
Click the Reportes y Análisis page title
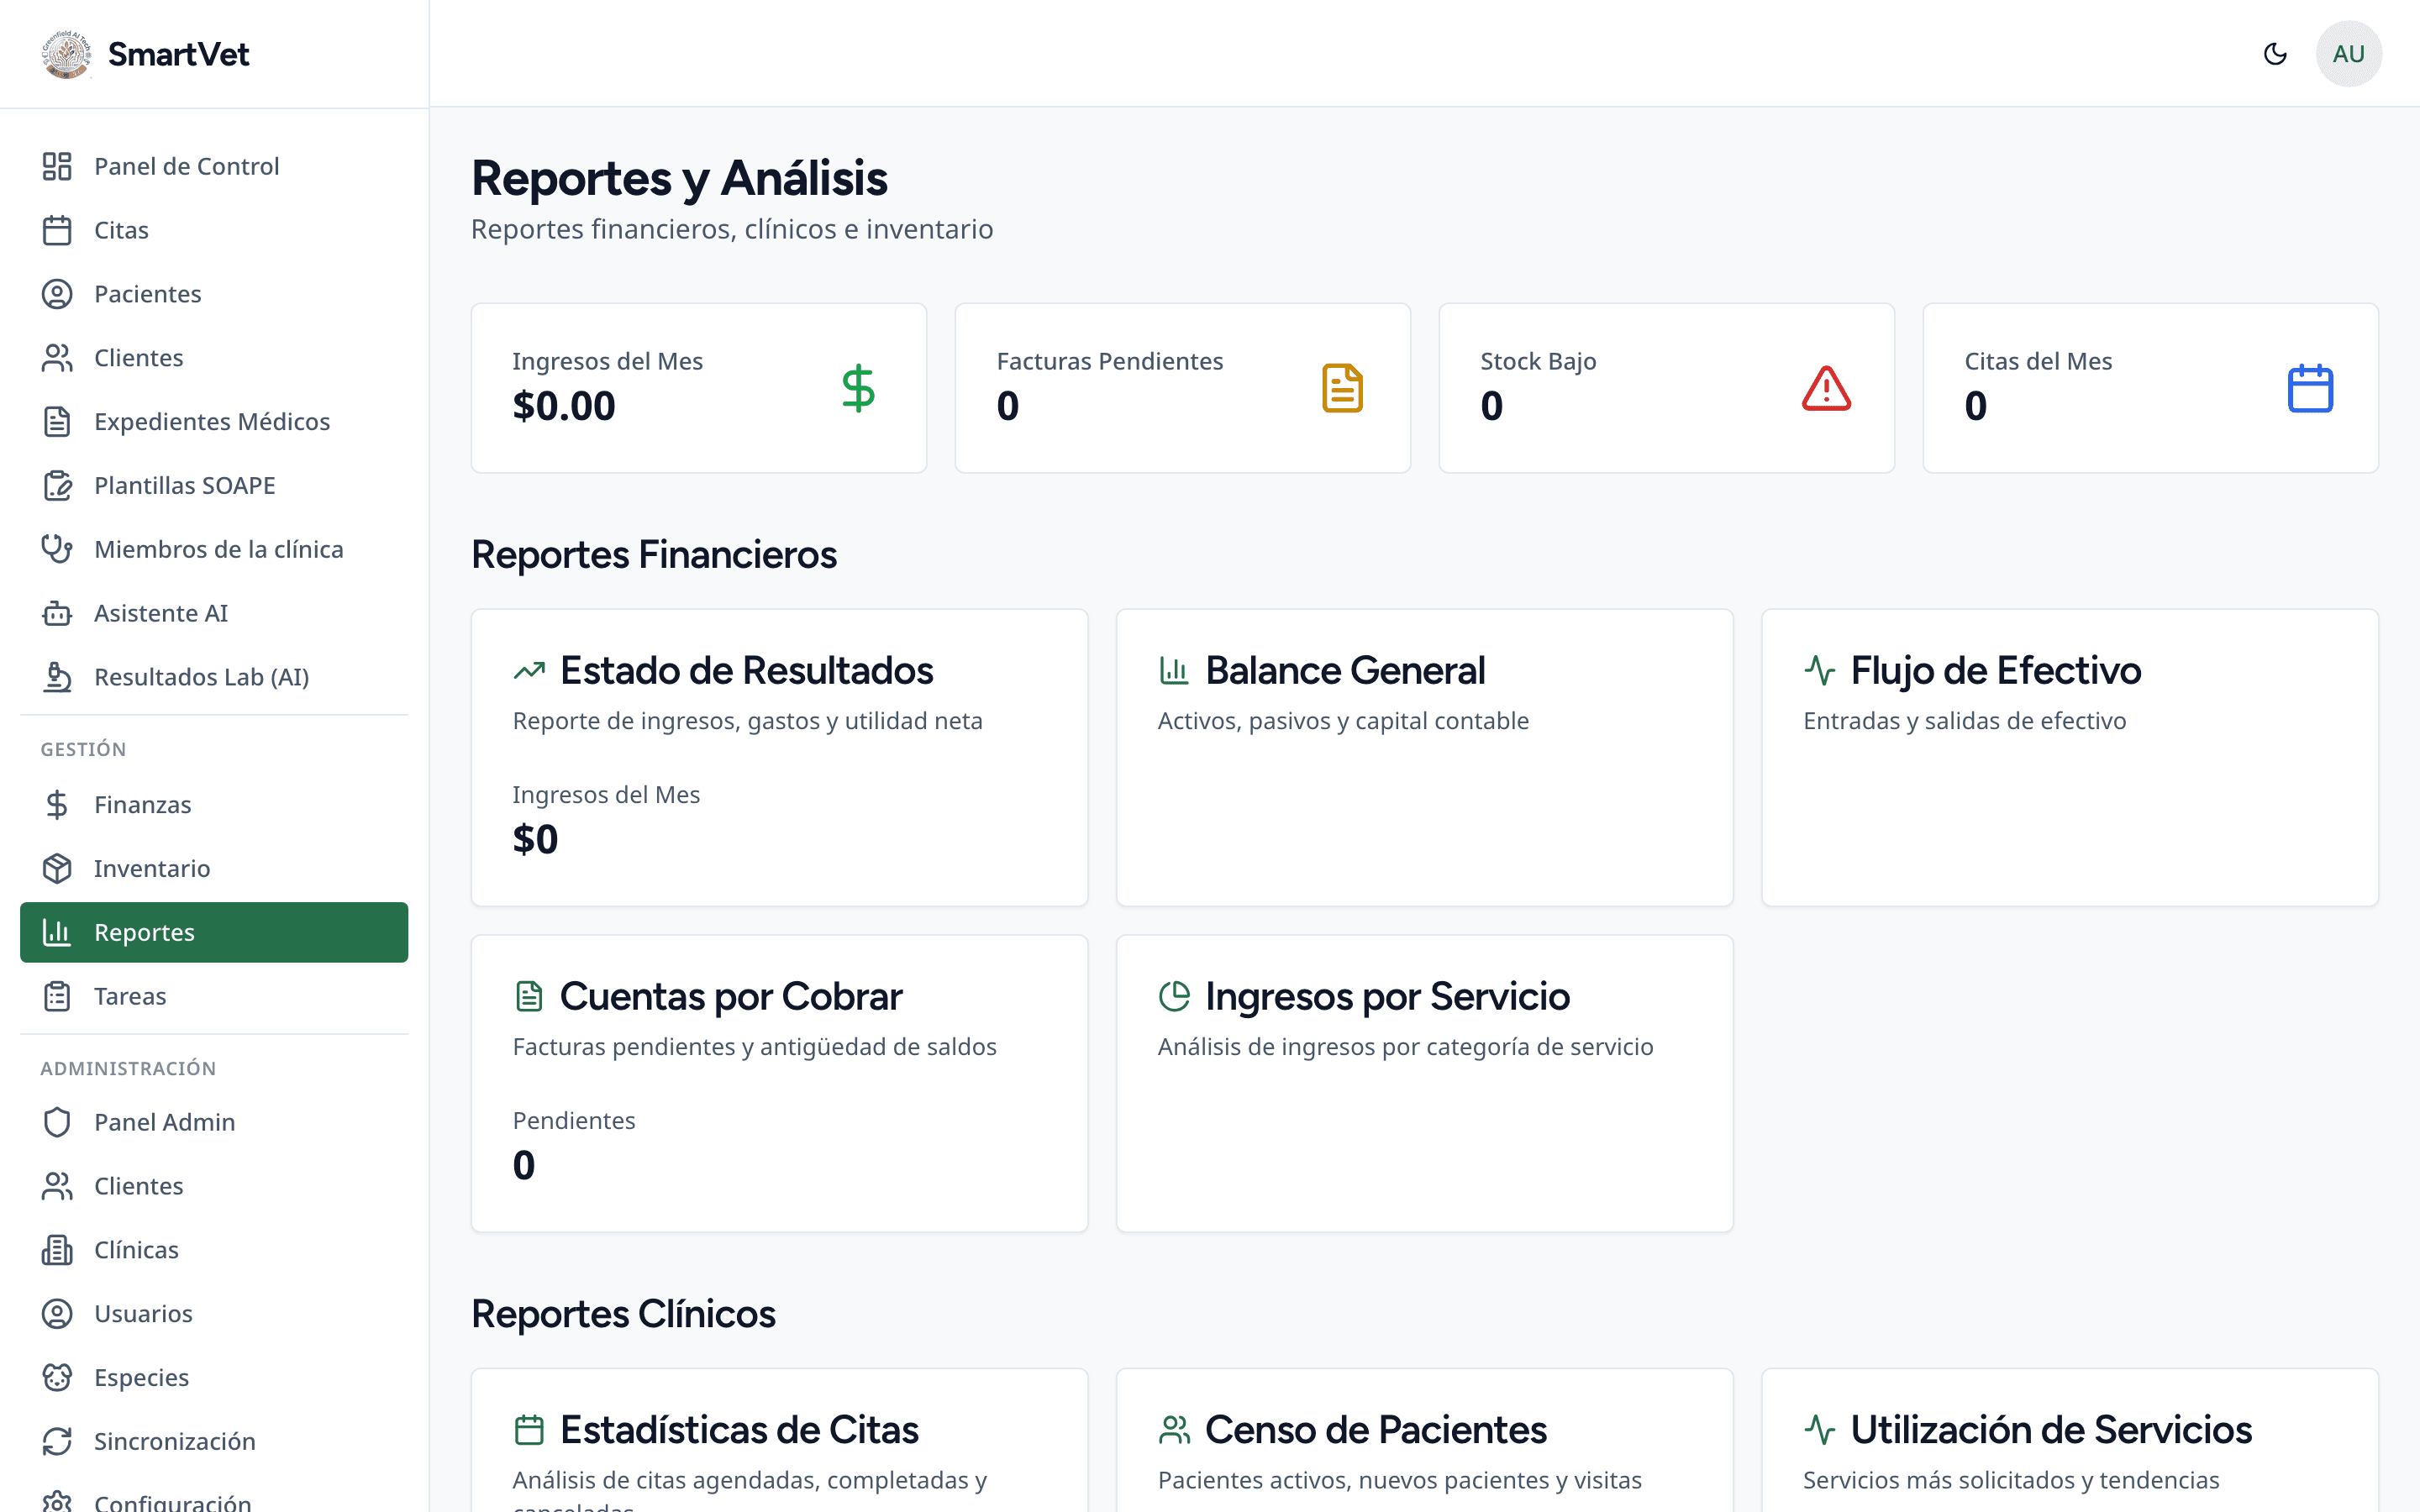680,179
